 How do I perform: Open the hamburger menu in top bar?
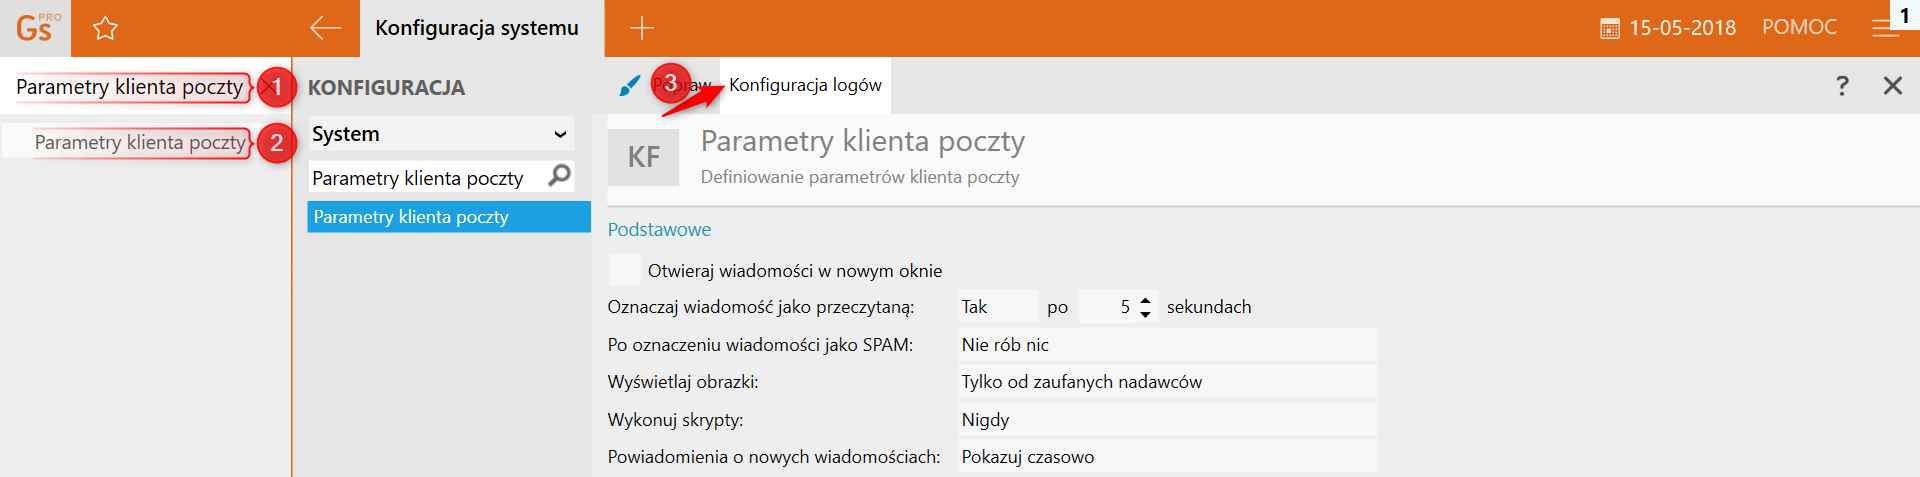pos(1885,29)
